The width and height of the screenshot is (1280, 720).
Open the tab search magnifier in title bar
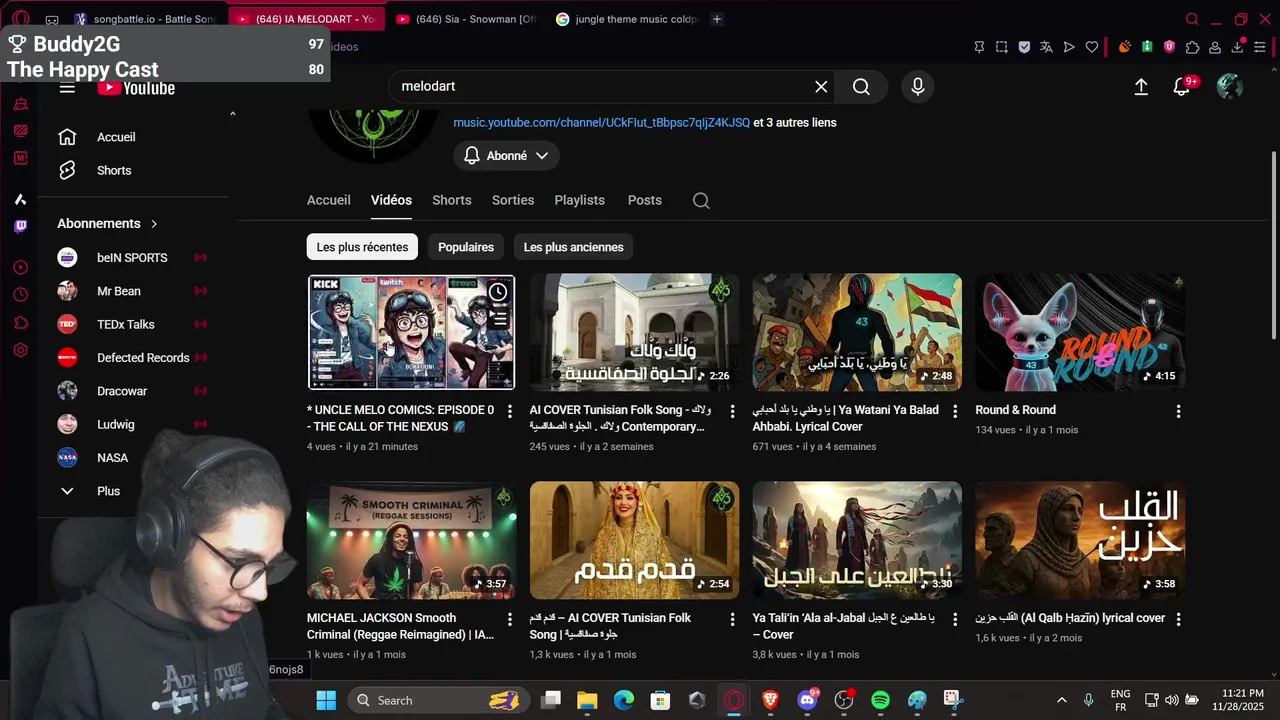click(1192, 19)
